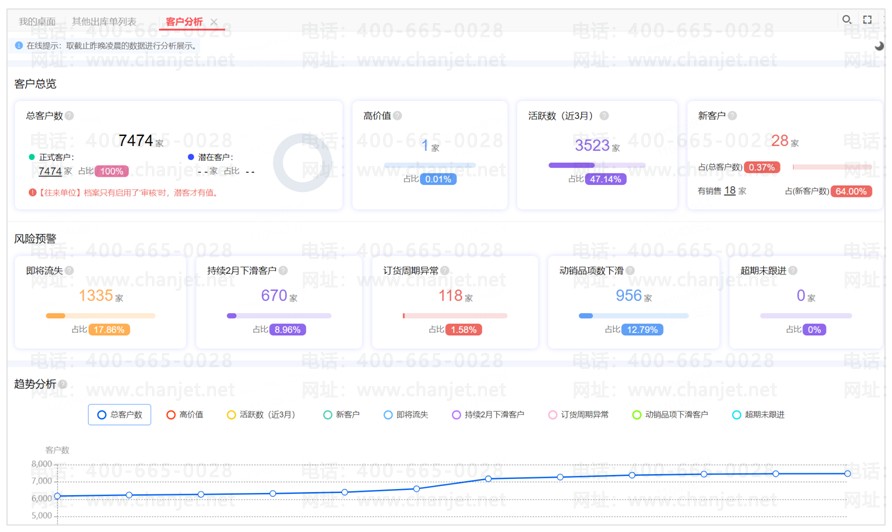Click the 潜在客户 label

[214, 157]
